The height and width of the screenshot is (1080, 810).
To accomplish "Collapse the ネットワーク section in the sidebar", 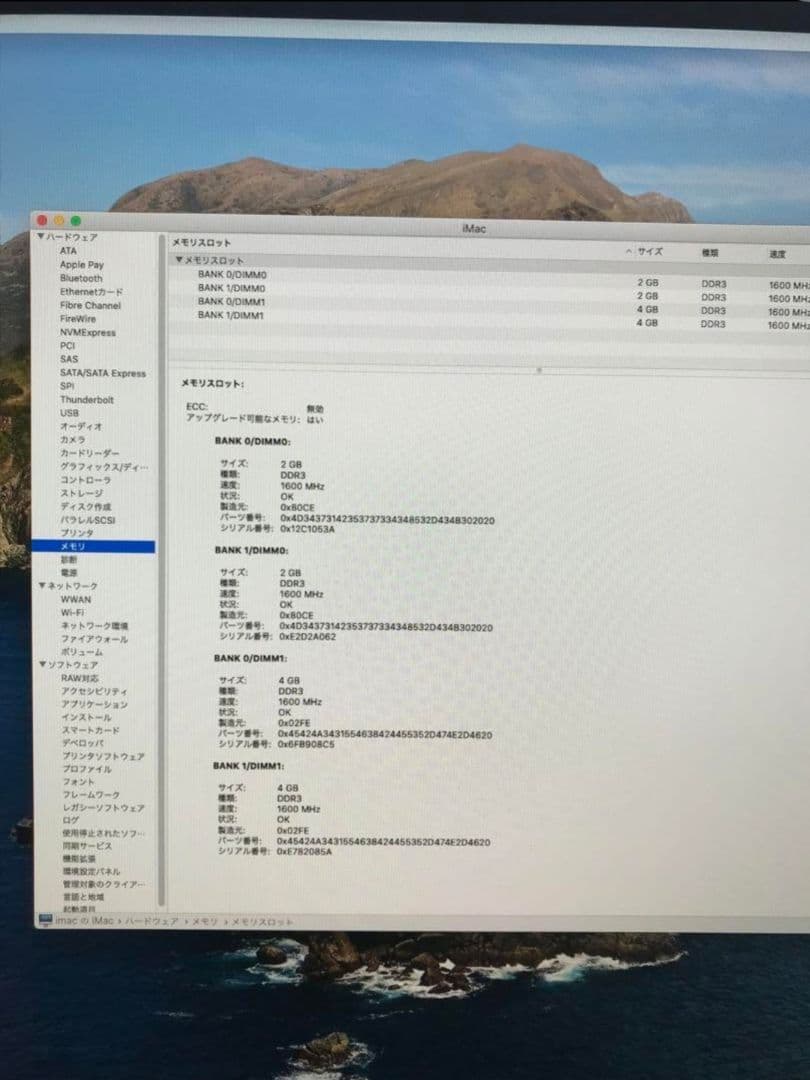I will pos(41,585).
